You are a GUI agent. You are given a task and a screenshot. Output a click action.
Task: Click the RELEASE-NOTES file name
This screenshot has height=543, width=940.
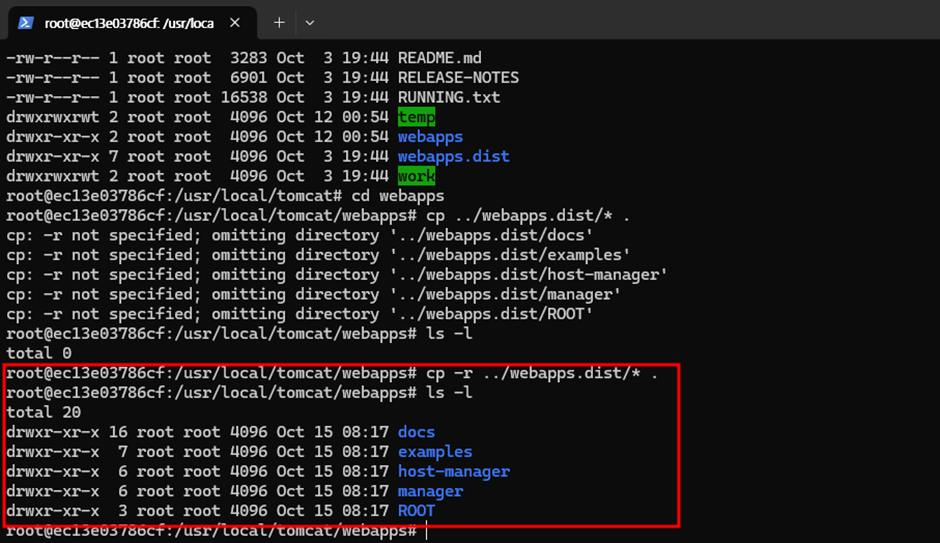click(458, 78)
